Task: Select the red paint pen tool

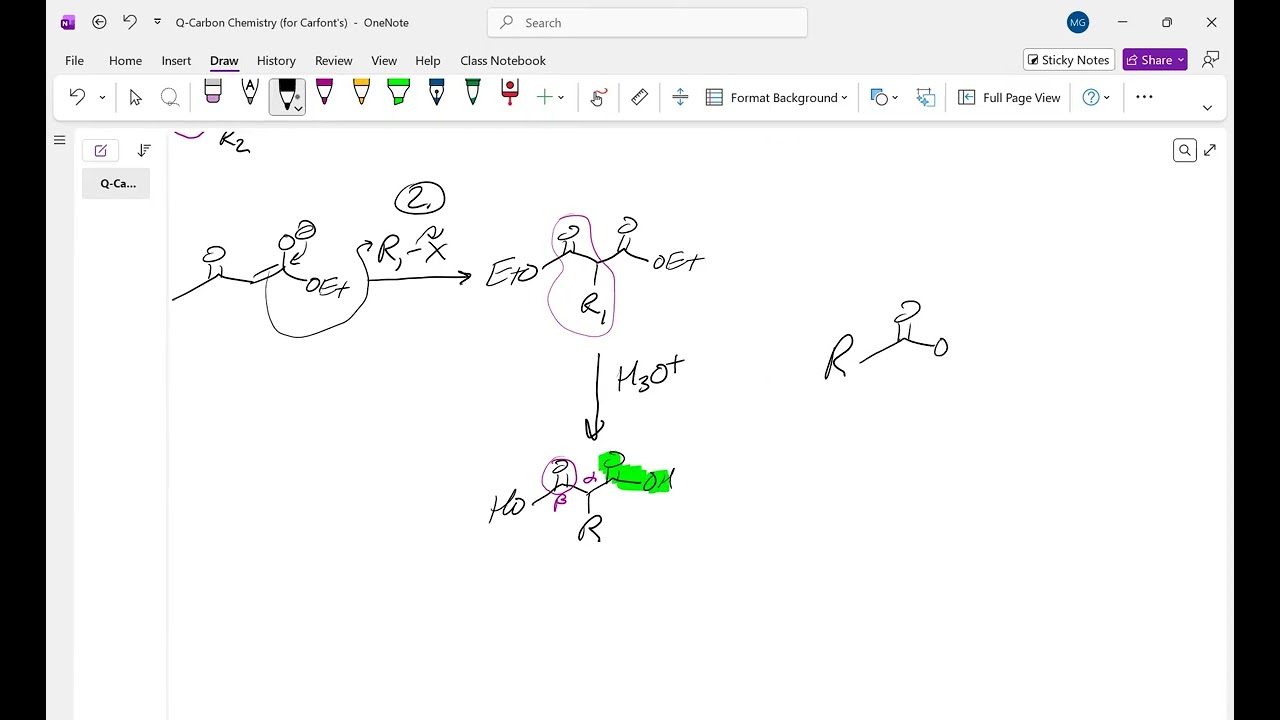Action: click(x=510, y=94)
